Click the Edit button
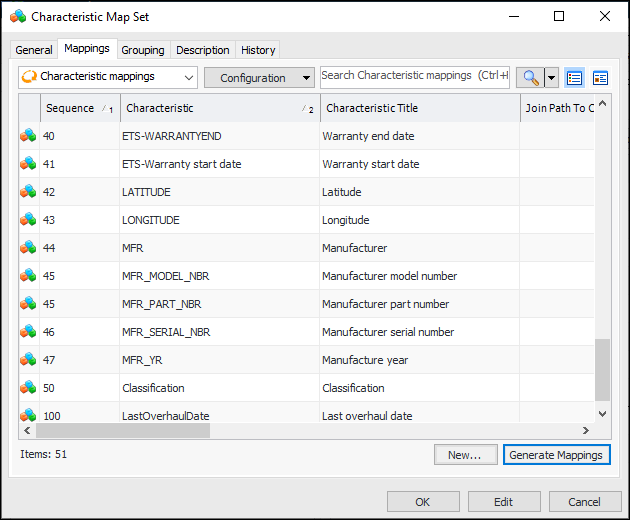The height and width of the screenshot is (520, 630). (x=503, y=502)
